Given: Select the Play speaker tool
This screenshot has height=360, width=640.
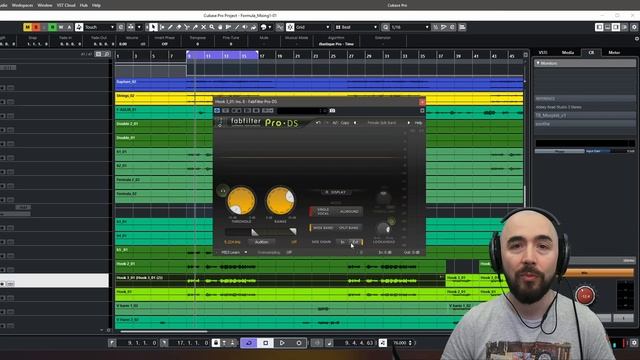Looking at the screenshot, I should pyautogui.click(x=245, y=27).
